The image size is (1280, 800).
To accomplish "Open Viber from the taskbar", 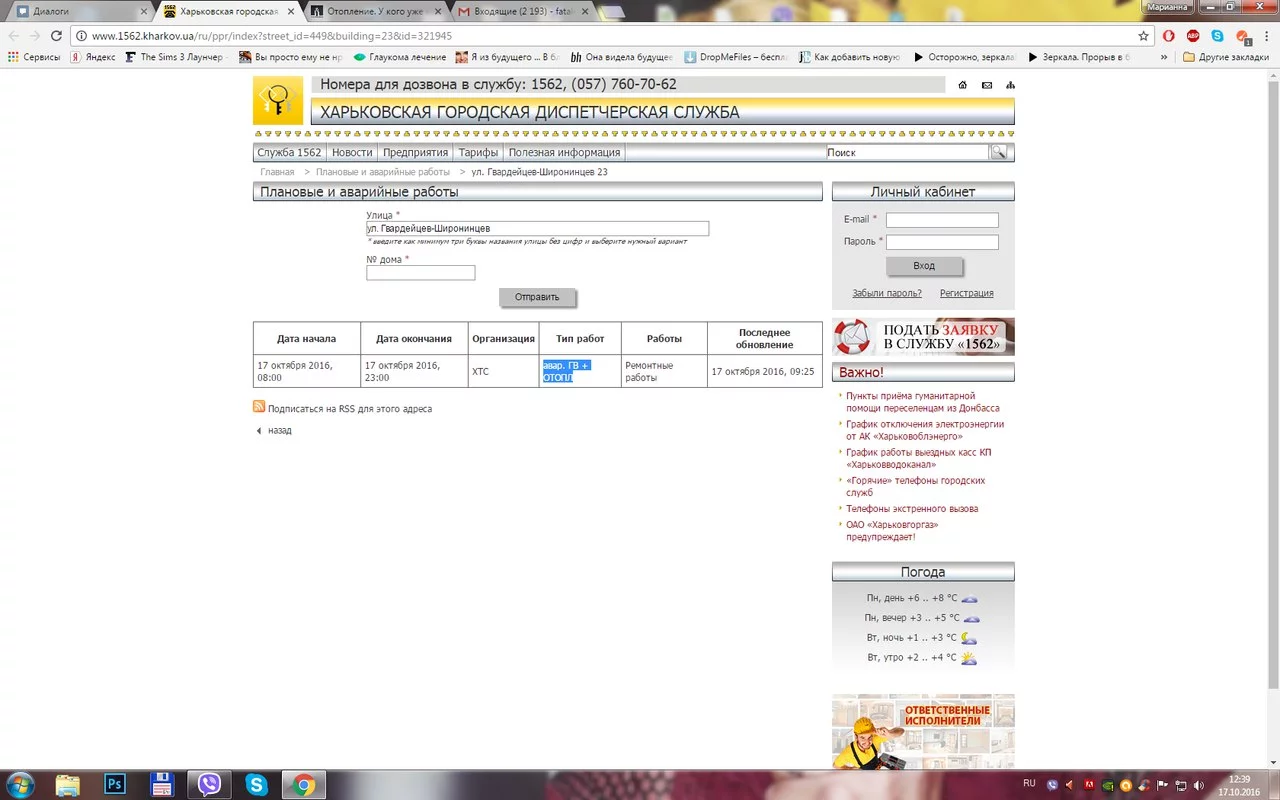I will point(209,785).
